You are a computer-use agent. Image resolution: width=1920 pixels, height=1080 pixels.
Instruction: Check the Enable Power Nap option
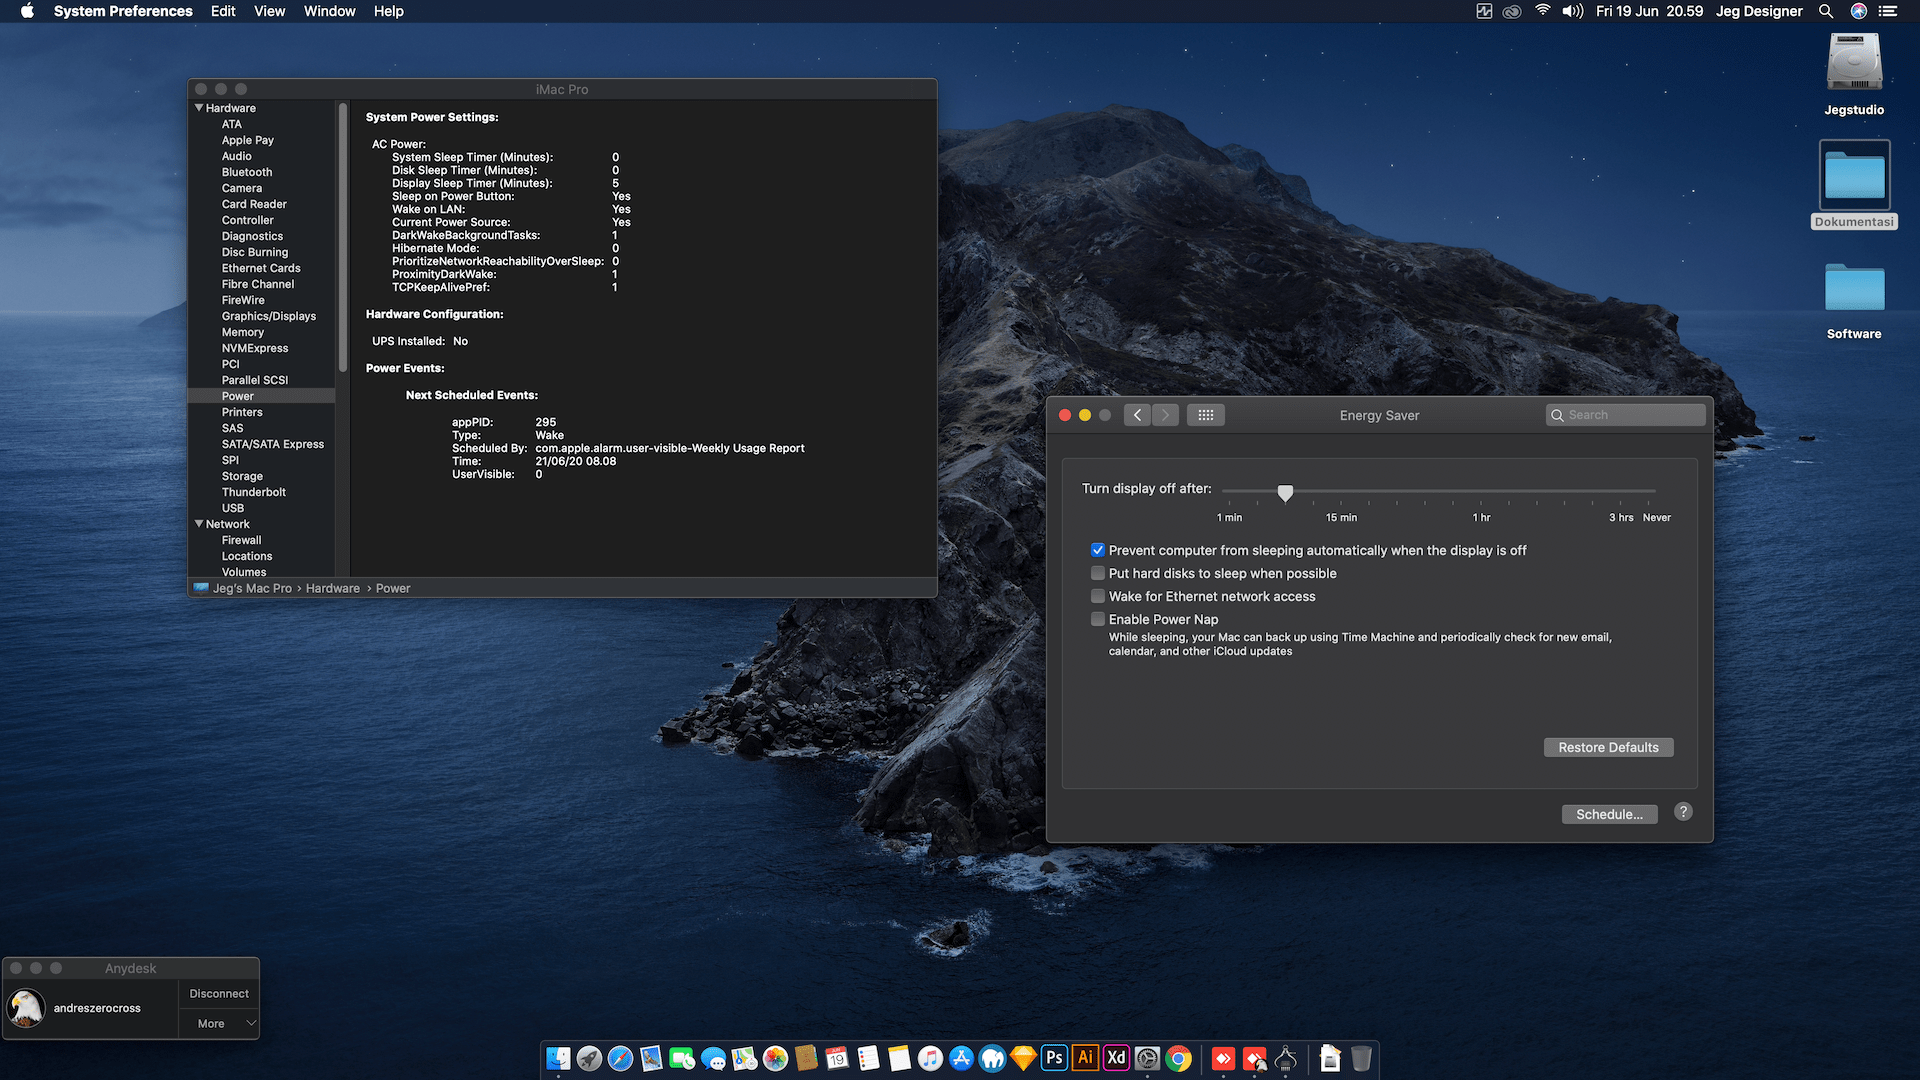coord(1098,619)
